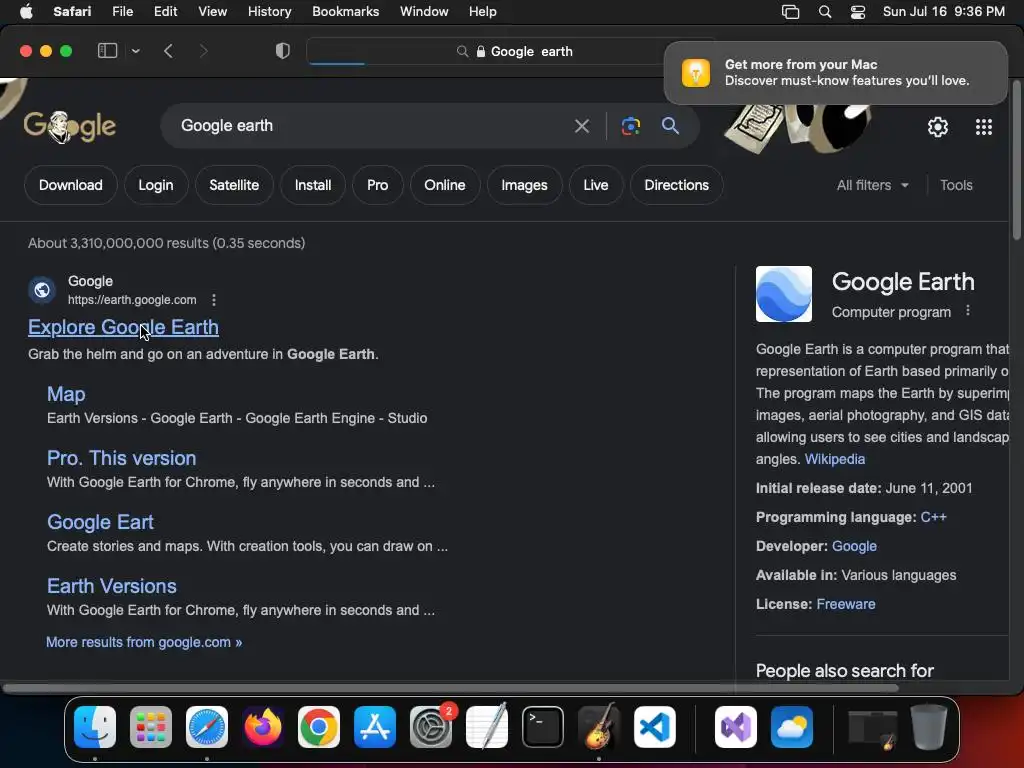Screen dimensions: 1024x768
Task: Open Launchpad from the Dock
Action: click(151, 727)
